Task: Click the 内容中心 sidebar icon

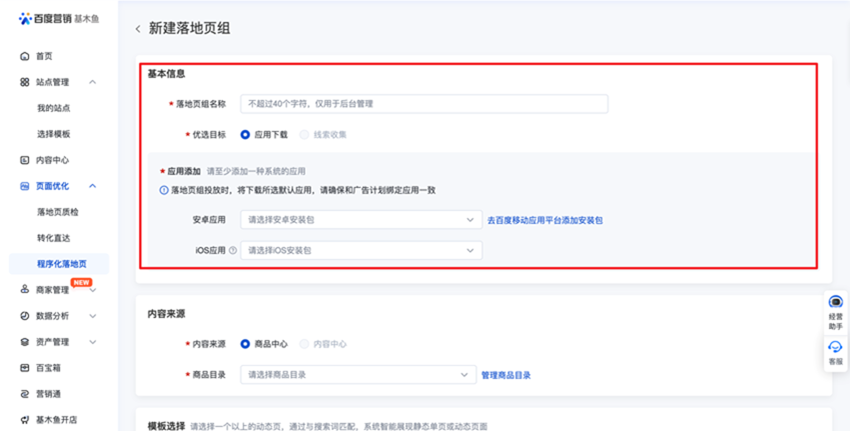Action: (x=25, y=160)
